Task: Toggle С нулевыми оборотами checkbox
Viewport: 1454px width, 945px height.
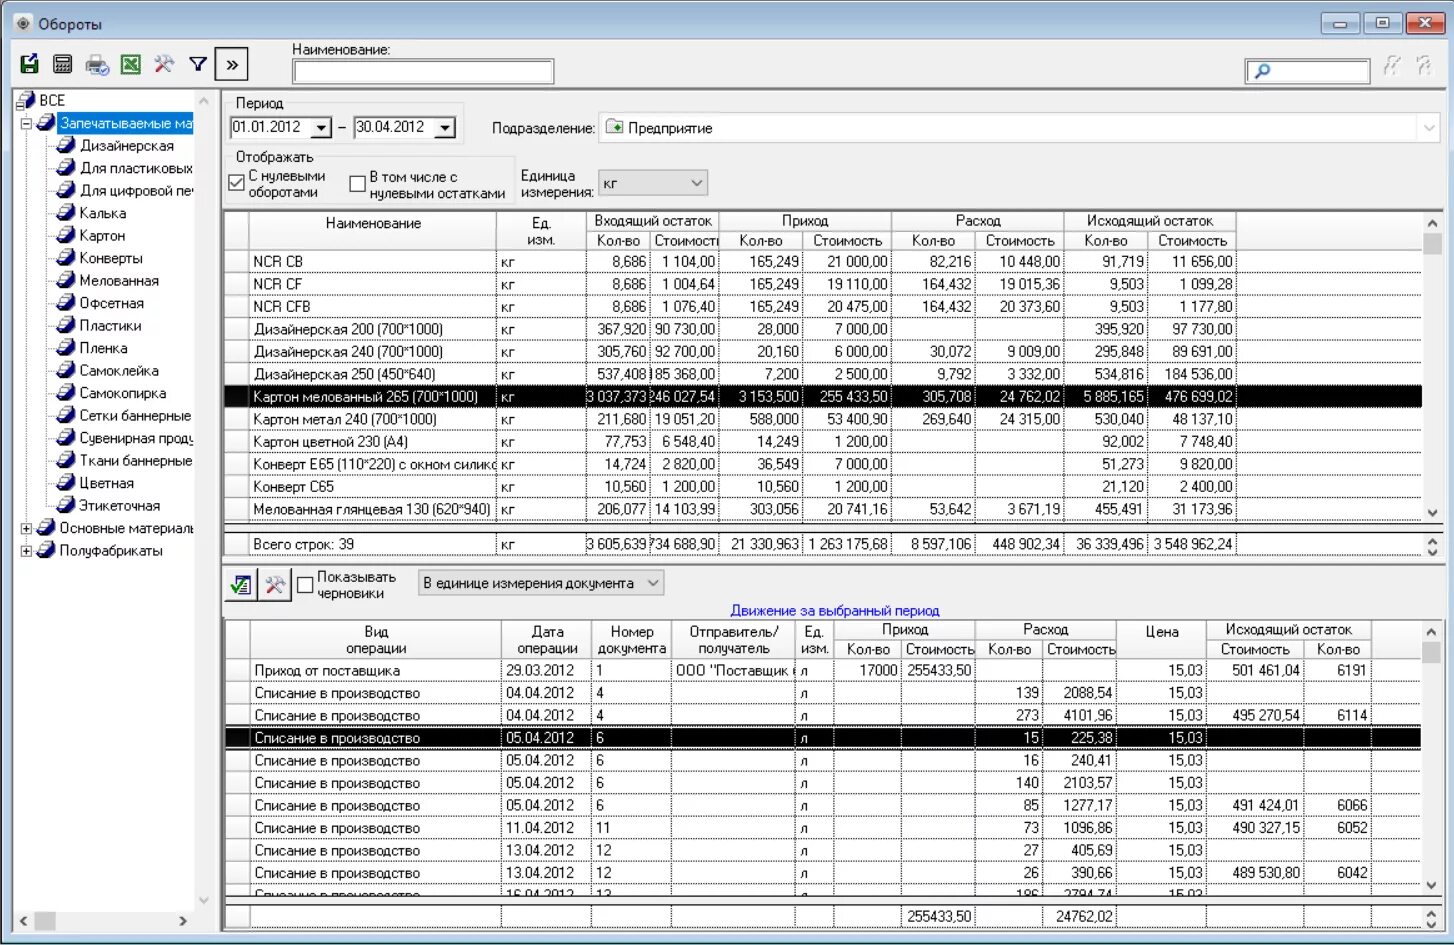Action: [x=236, y=183]
